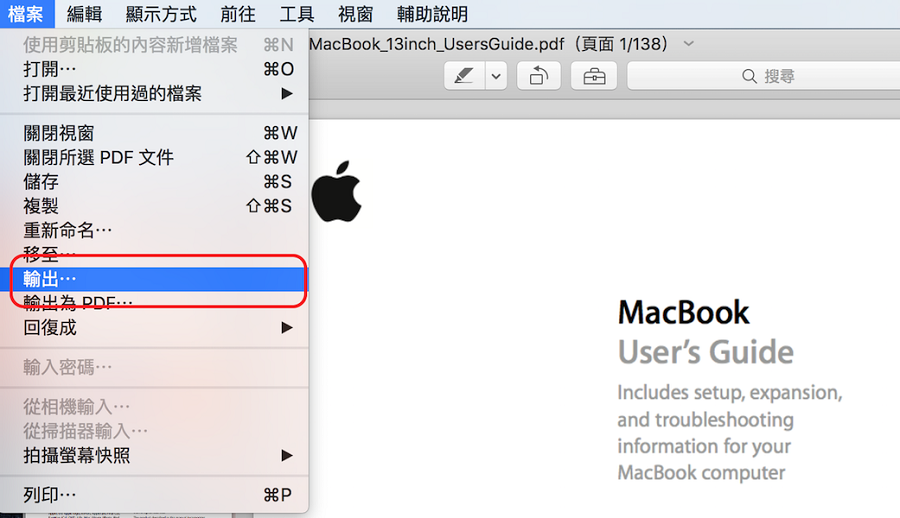The width and height of the screenshot is (900, 518).
Task: Show the markup toolbox icon
Action: click(x=594, y=76)
